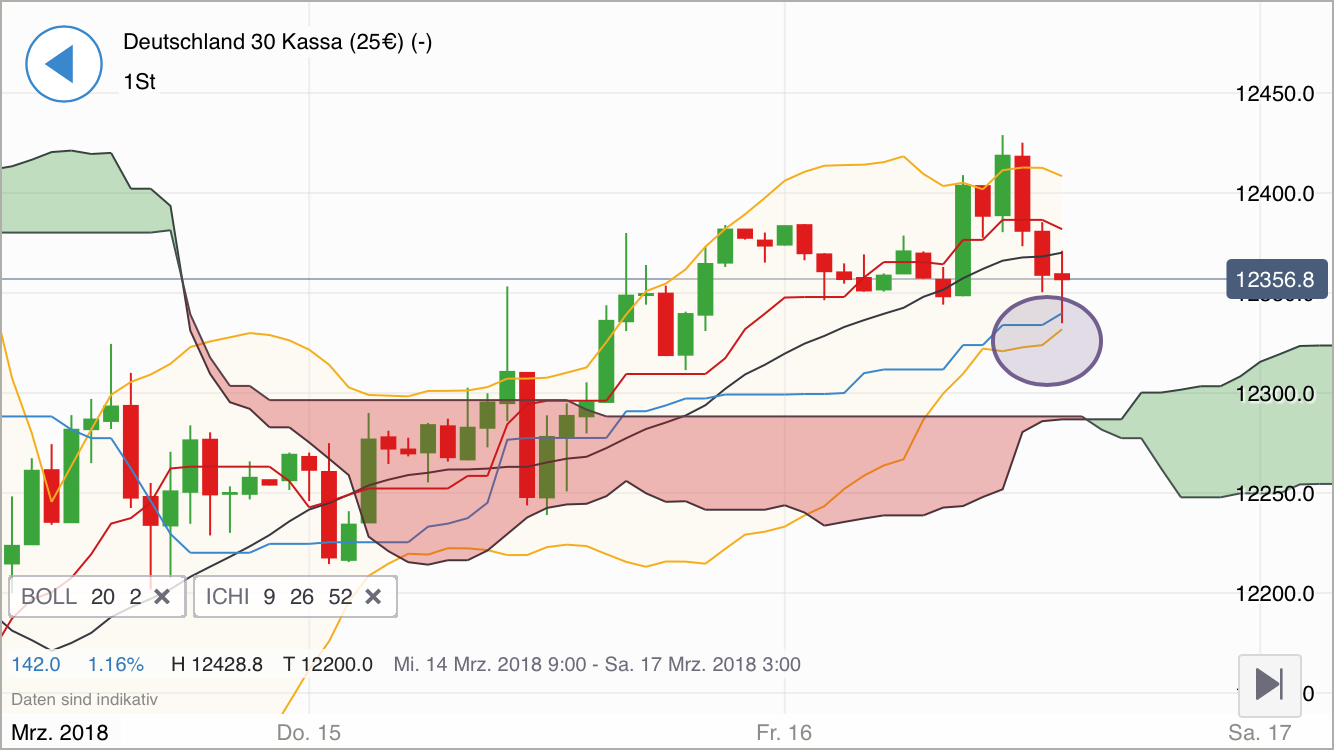Click the current price marker showing 12356.8
Screen dimensions: 1334x750
tap(1276, 280)
